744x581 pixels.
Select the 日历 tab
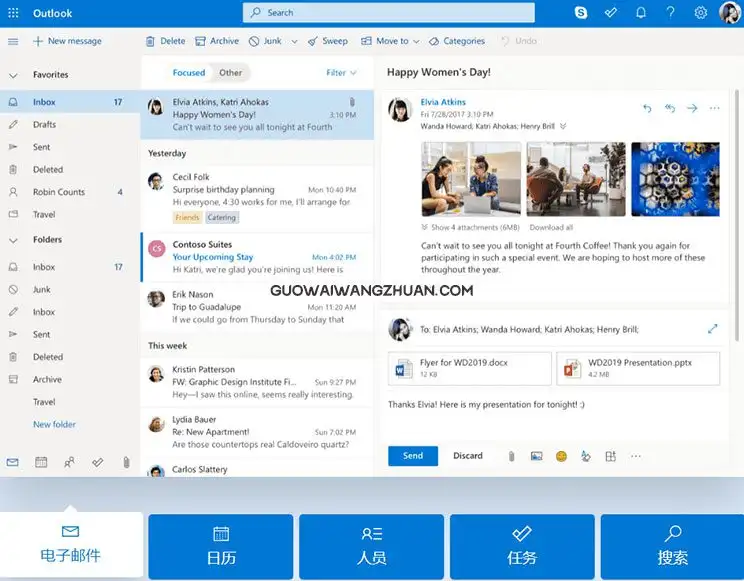pyautogui.click(x=221, y=546)
